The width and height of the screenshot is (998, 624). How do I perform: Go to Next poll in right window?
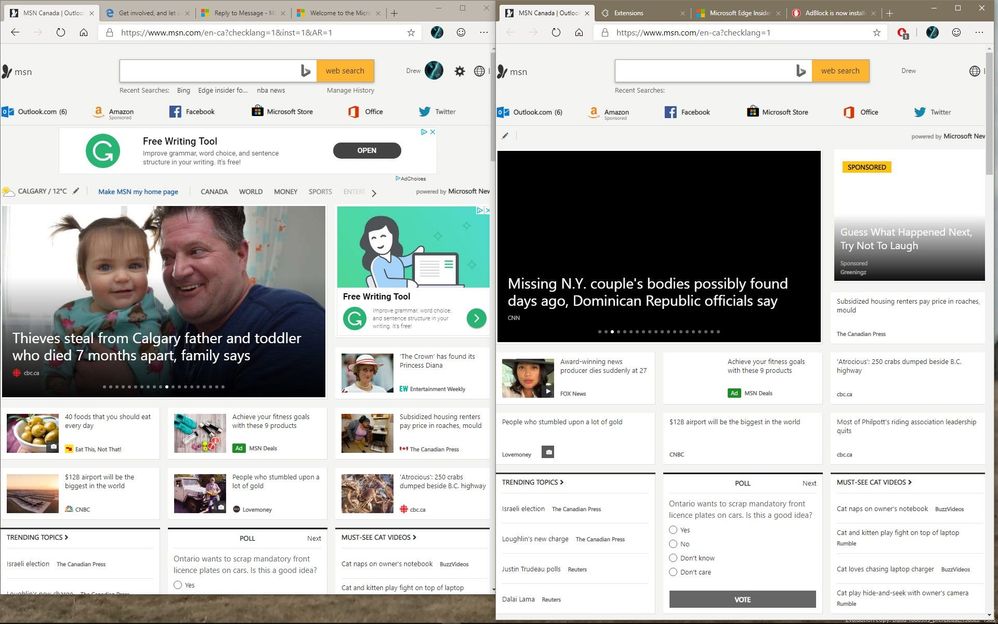[809, 483]
